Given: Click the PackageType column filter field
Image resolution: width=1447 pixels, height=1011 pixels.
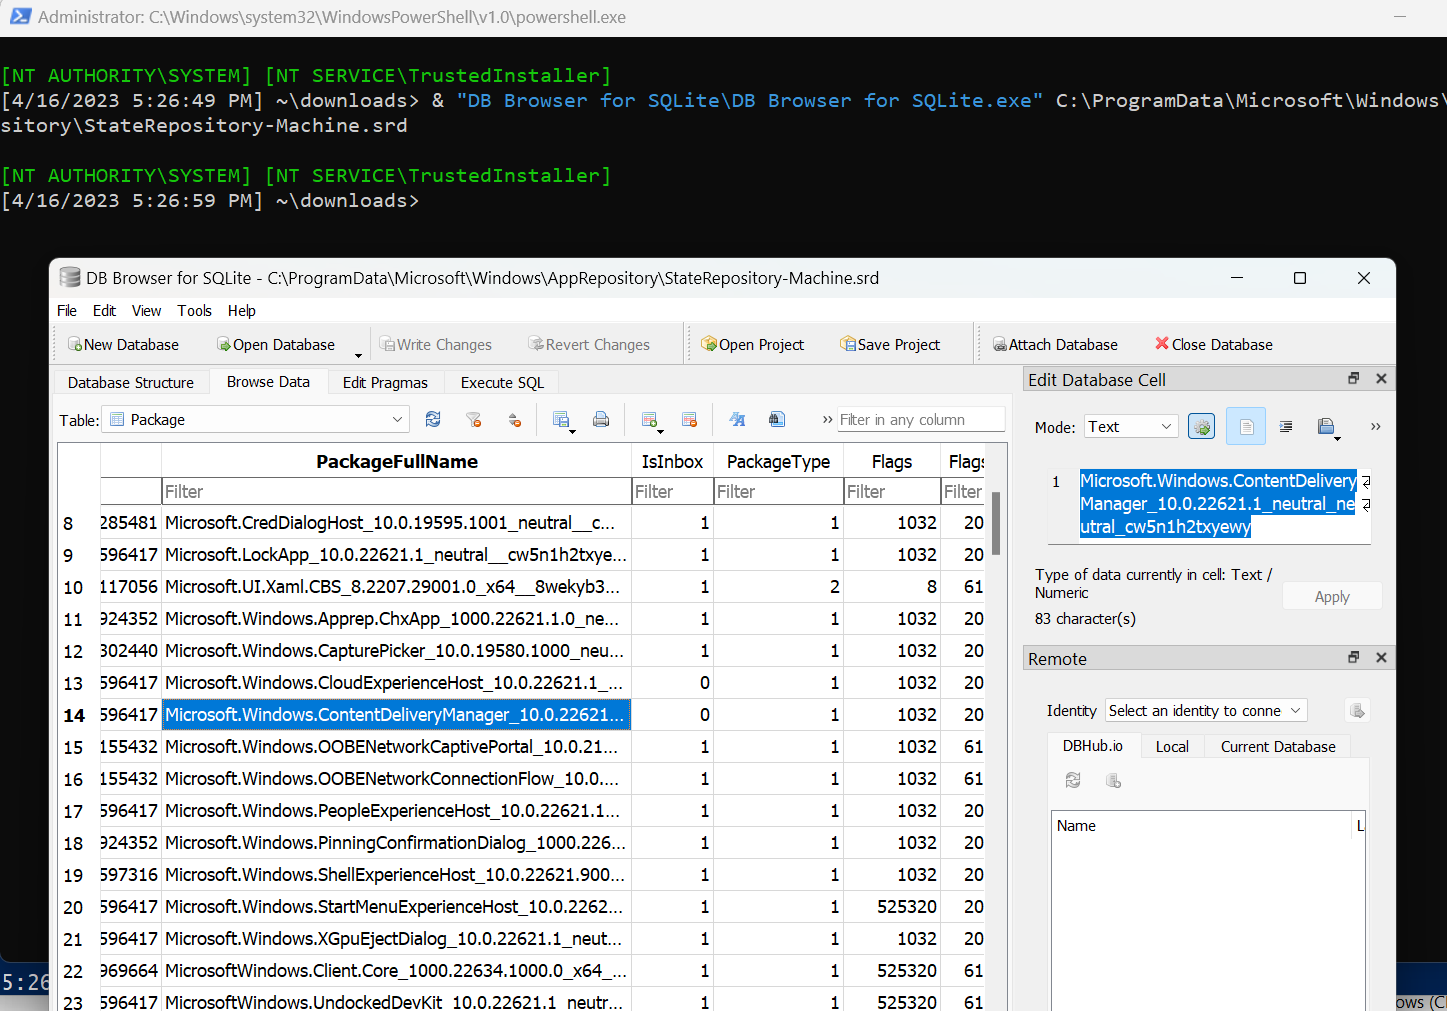Looking at the screenshot, I should tap(779, 492).
